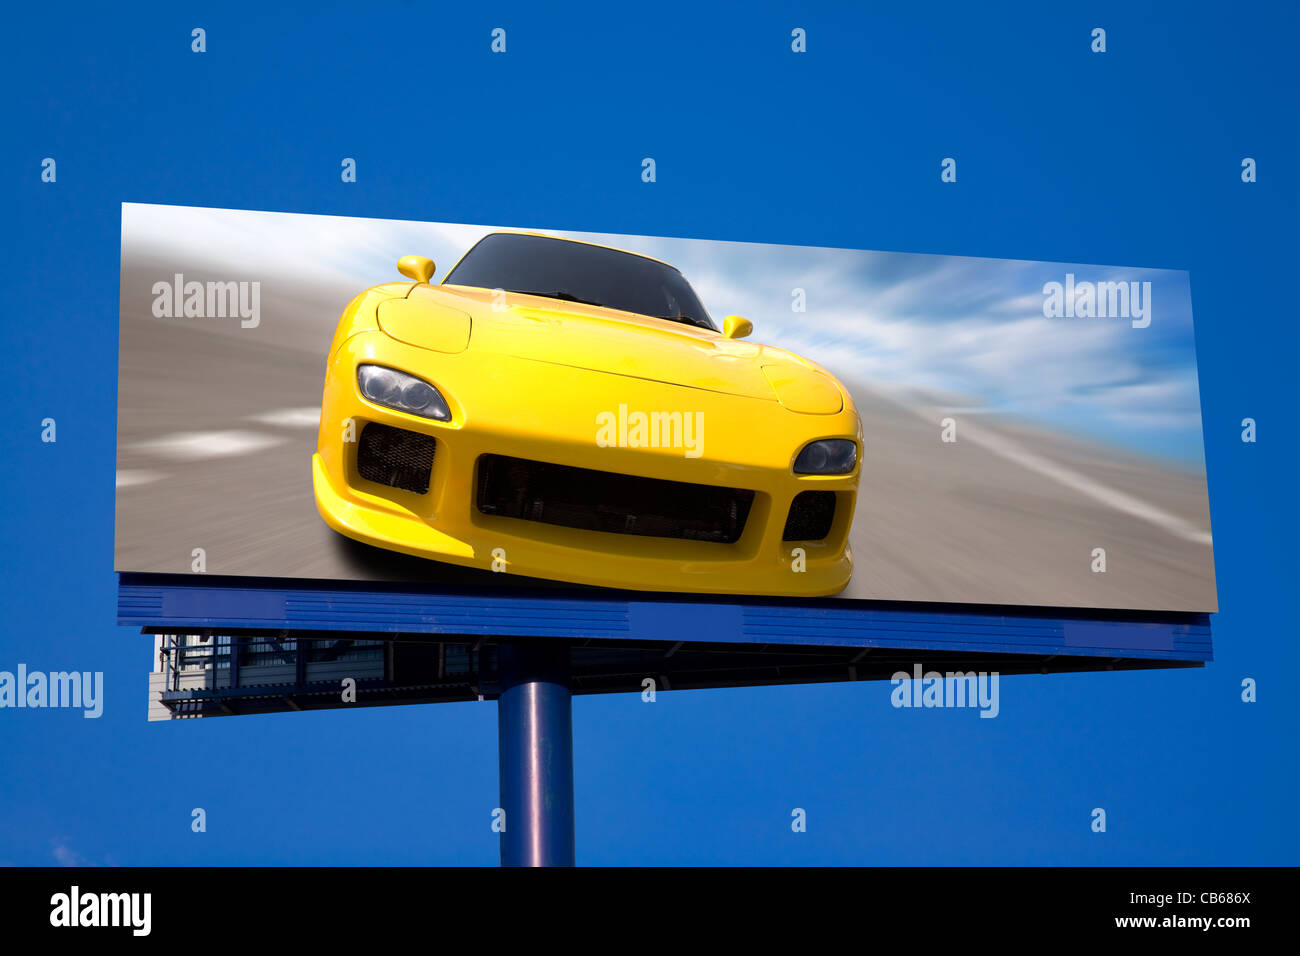Click the alamy watermark on the billboard's cloudy sky
This screenshot has width=1300, height=956.
click(1096, 300)
